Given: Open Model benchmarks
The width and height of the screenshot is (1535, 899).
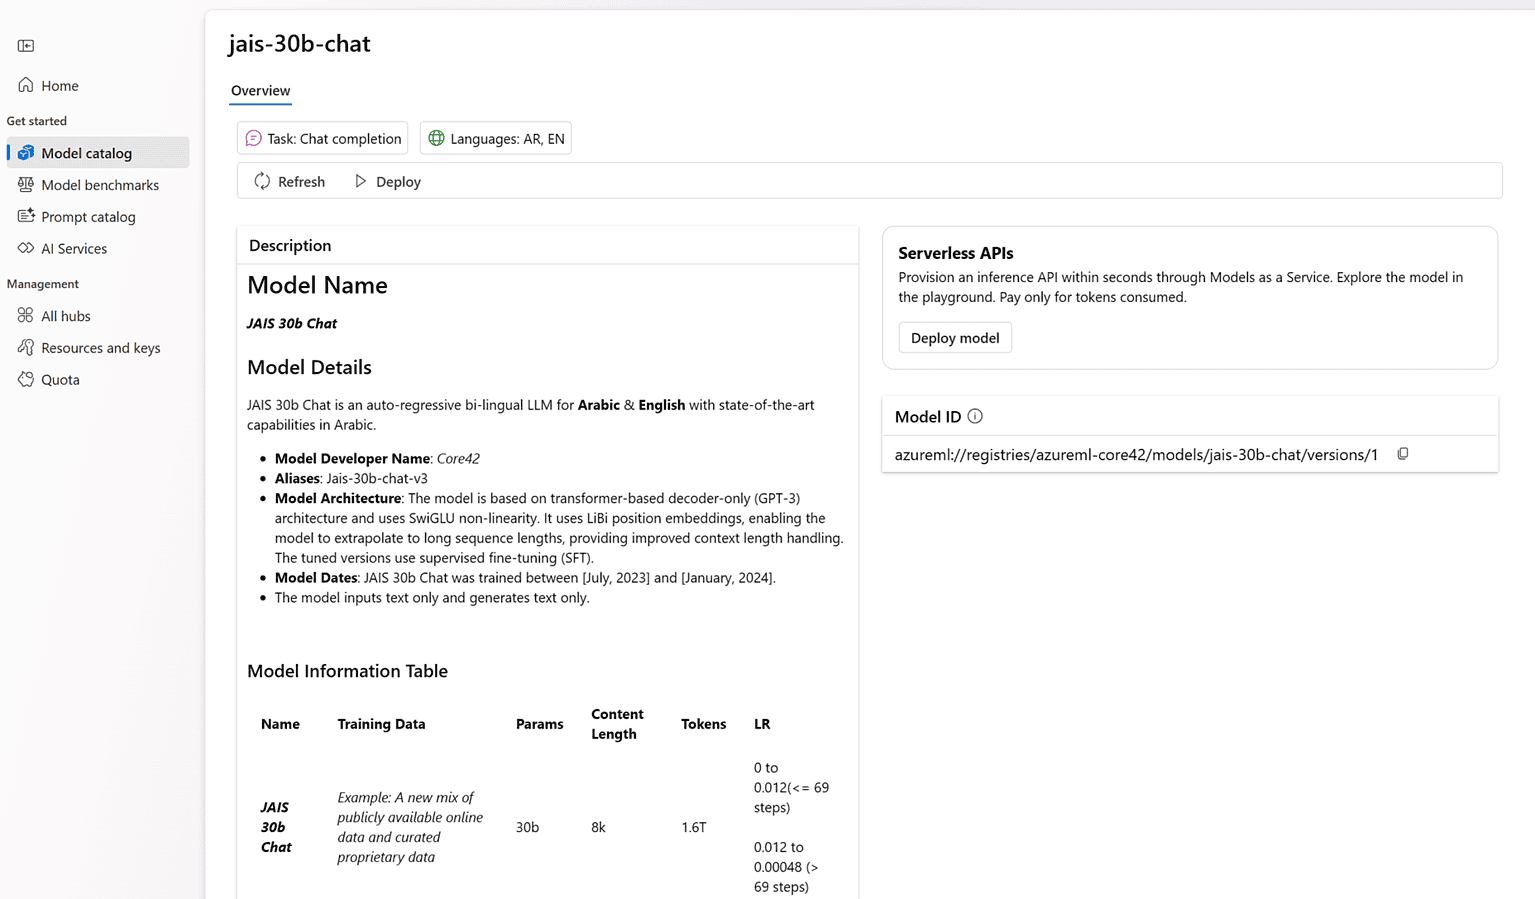Looking at the screenshot, I should click(100, 184).
